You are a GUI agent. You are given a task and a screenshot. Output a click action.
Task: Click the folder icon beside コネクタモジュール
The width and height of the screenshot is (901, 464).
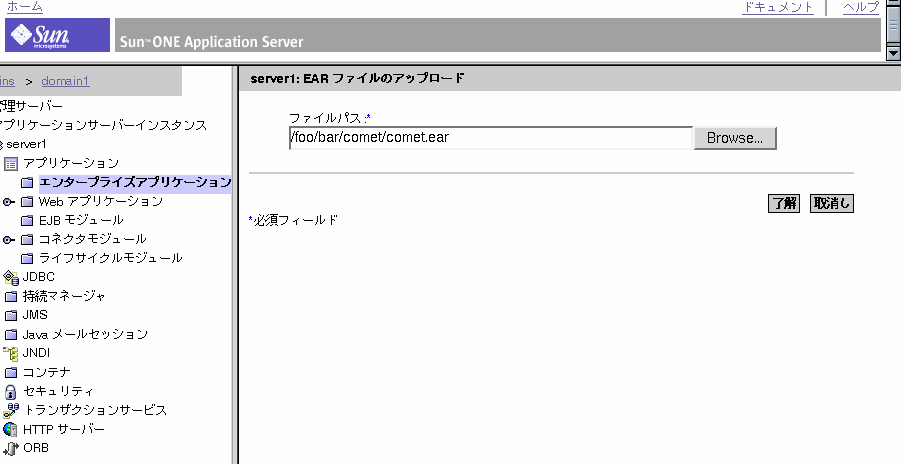pyautogui.click(x=27, y=240)
